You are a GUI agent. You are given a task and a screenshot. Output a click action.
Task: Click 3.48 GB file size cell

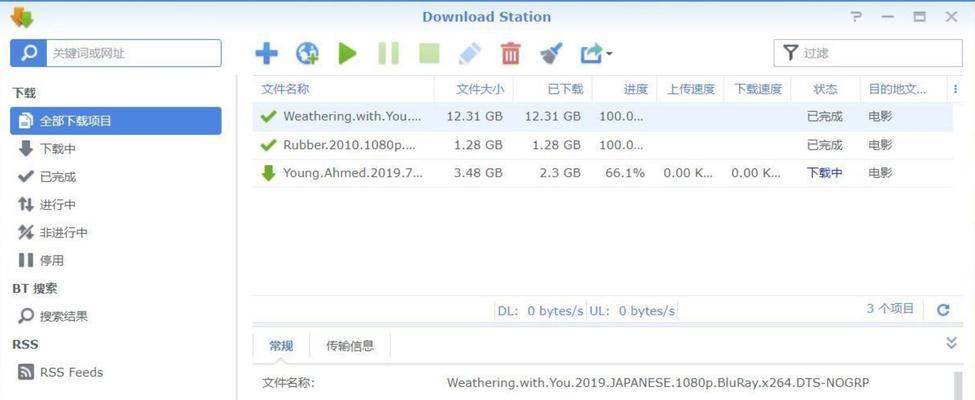coord(478,173)
